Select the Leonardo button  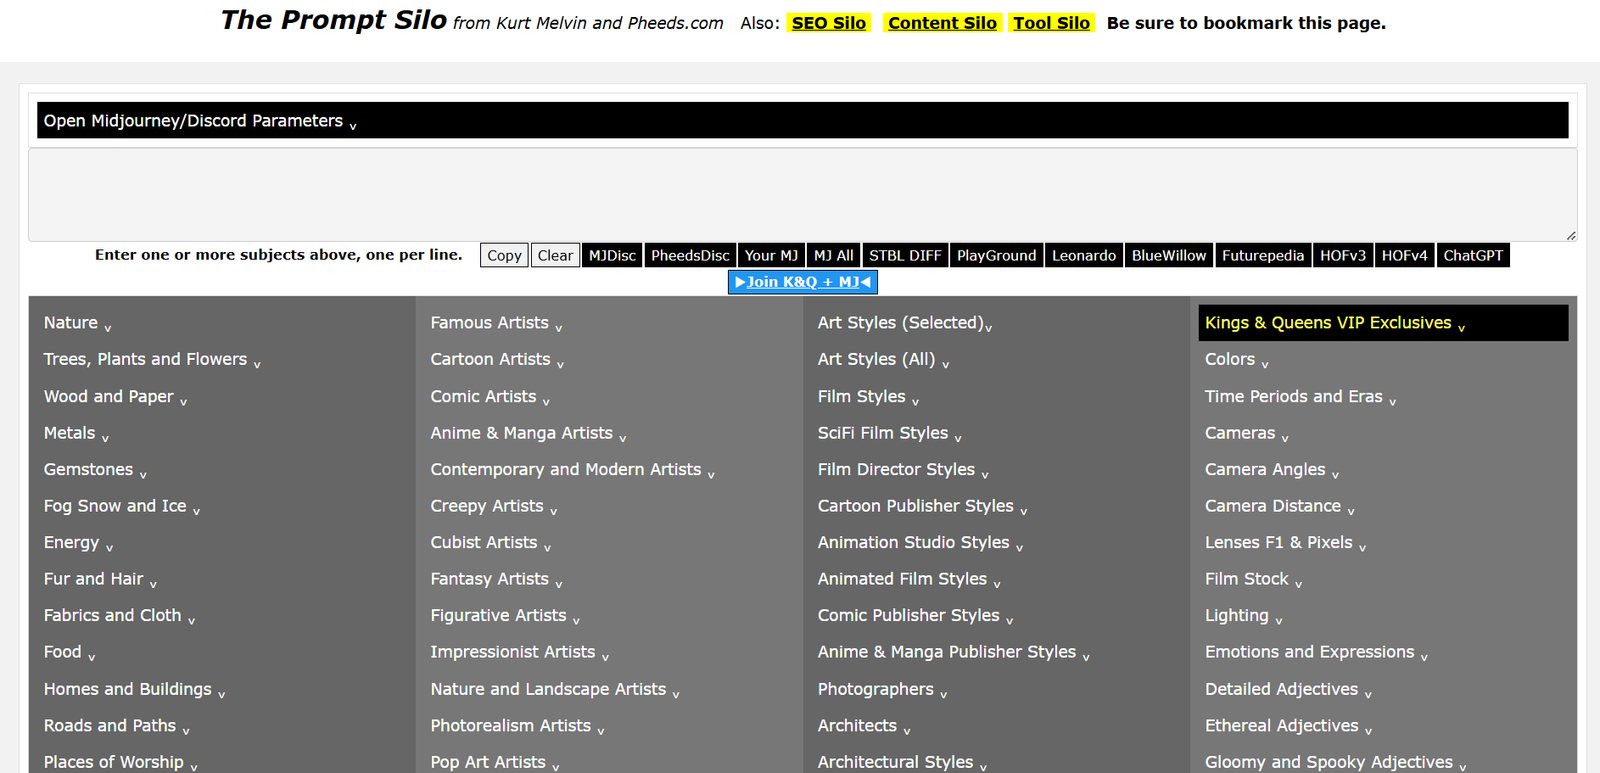pyautogui.click(x=1083, y=256)
